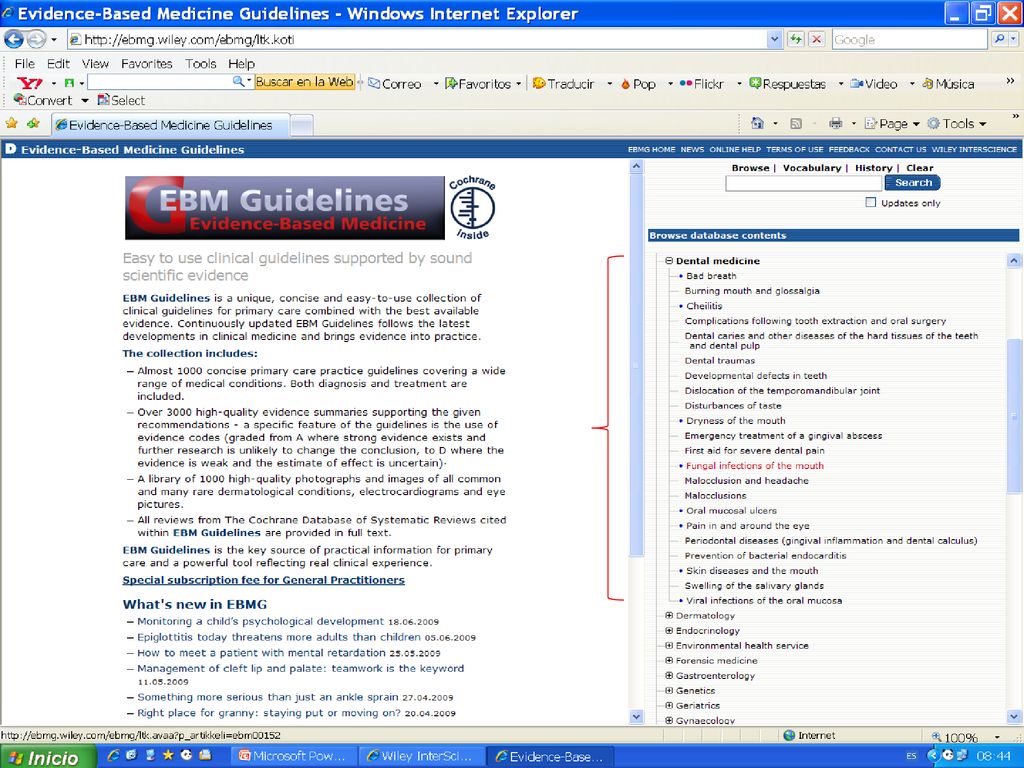Open the Tools gear dropdown
Viewport: 1024px width, 768px height.
pos(957,123)
